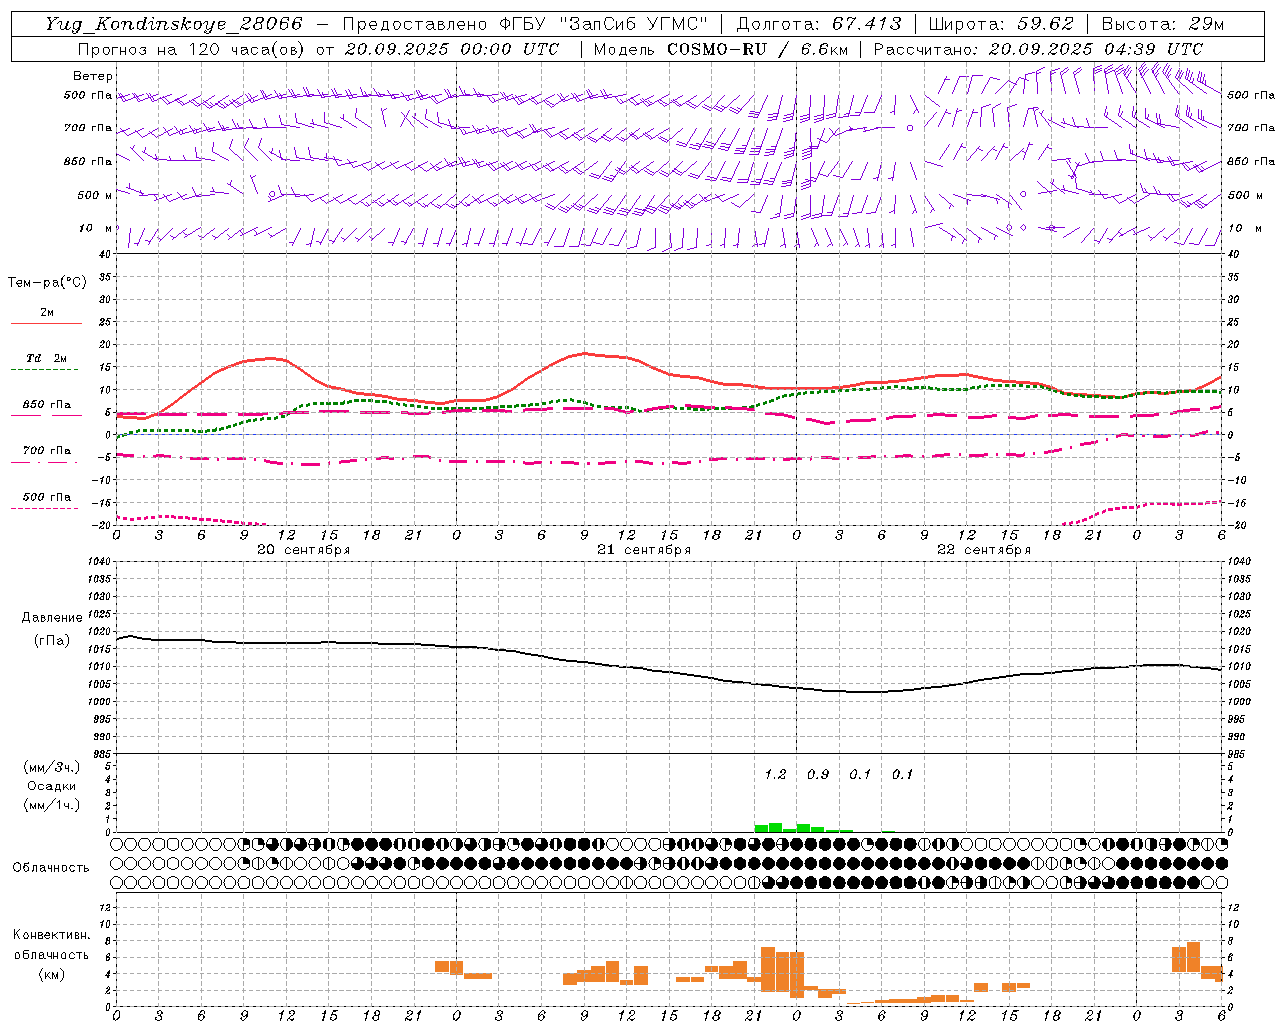The height and width of the screenshot is (1024, 1280).
Task: Click the 1.2 precipitation amount
Action: (775, 774)
